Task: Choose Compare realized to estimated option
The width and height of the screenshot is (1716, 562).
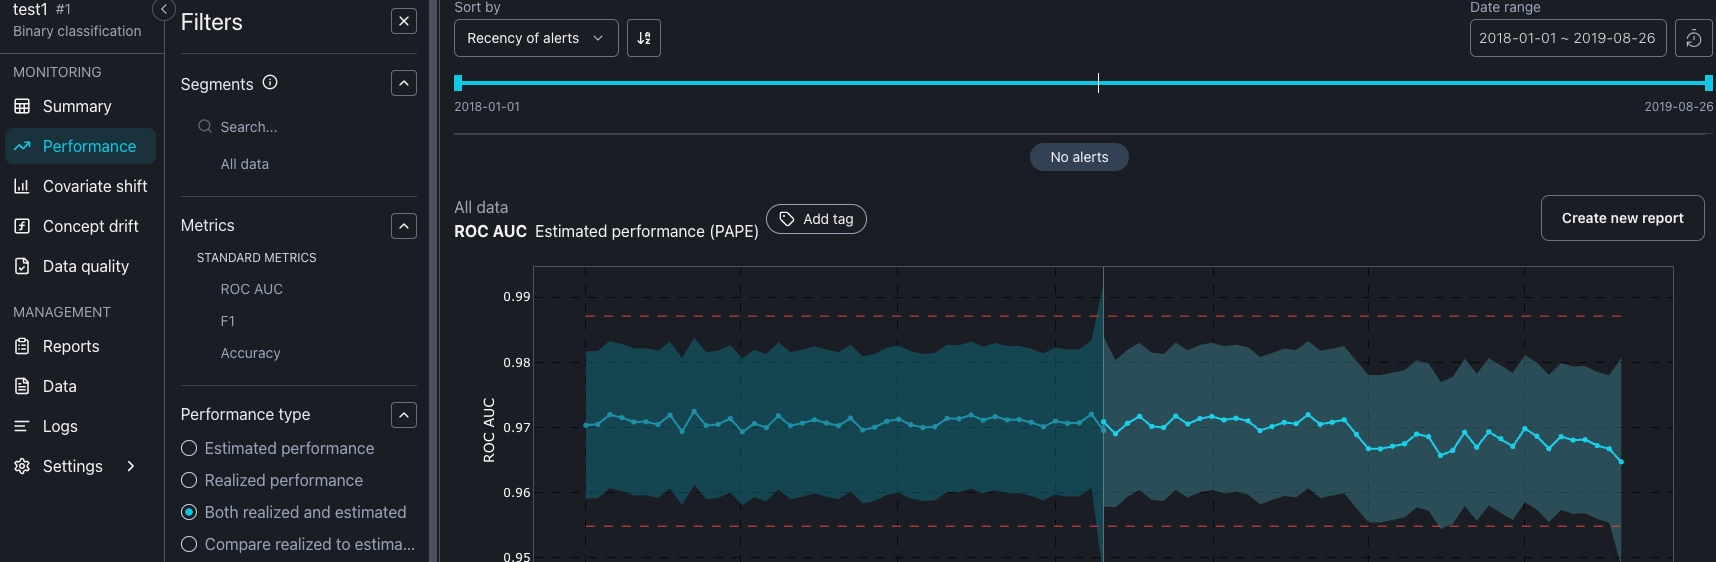Action: tap(189, 544)
